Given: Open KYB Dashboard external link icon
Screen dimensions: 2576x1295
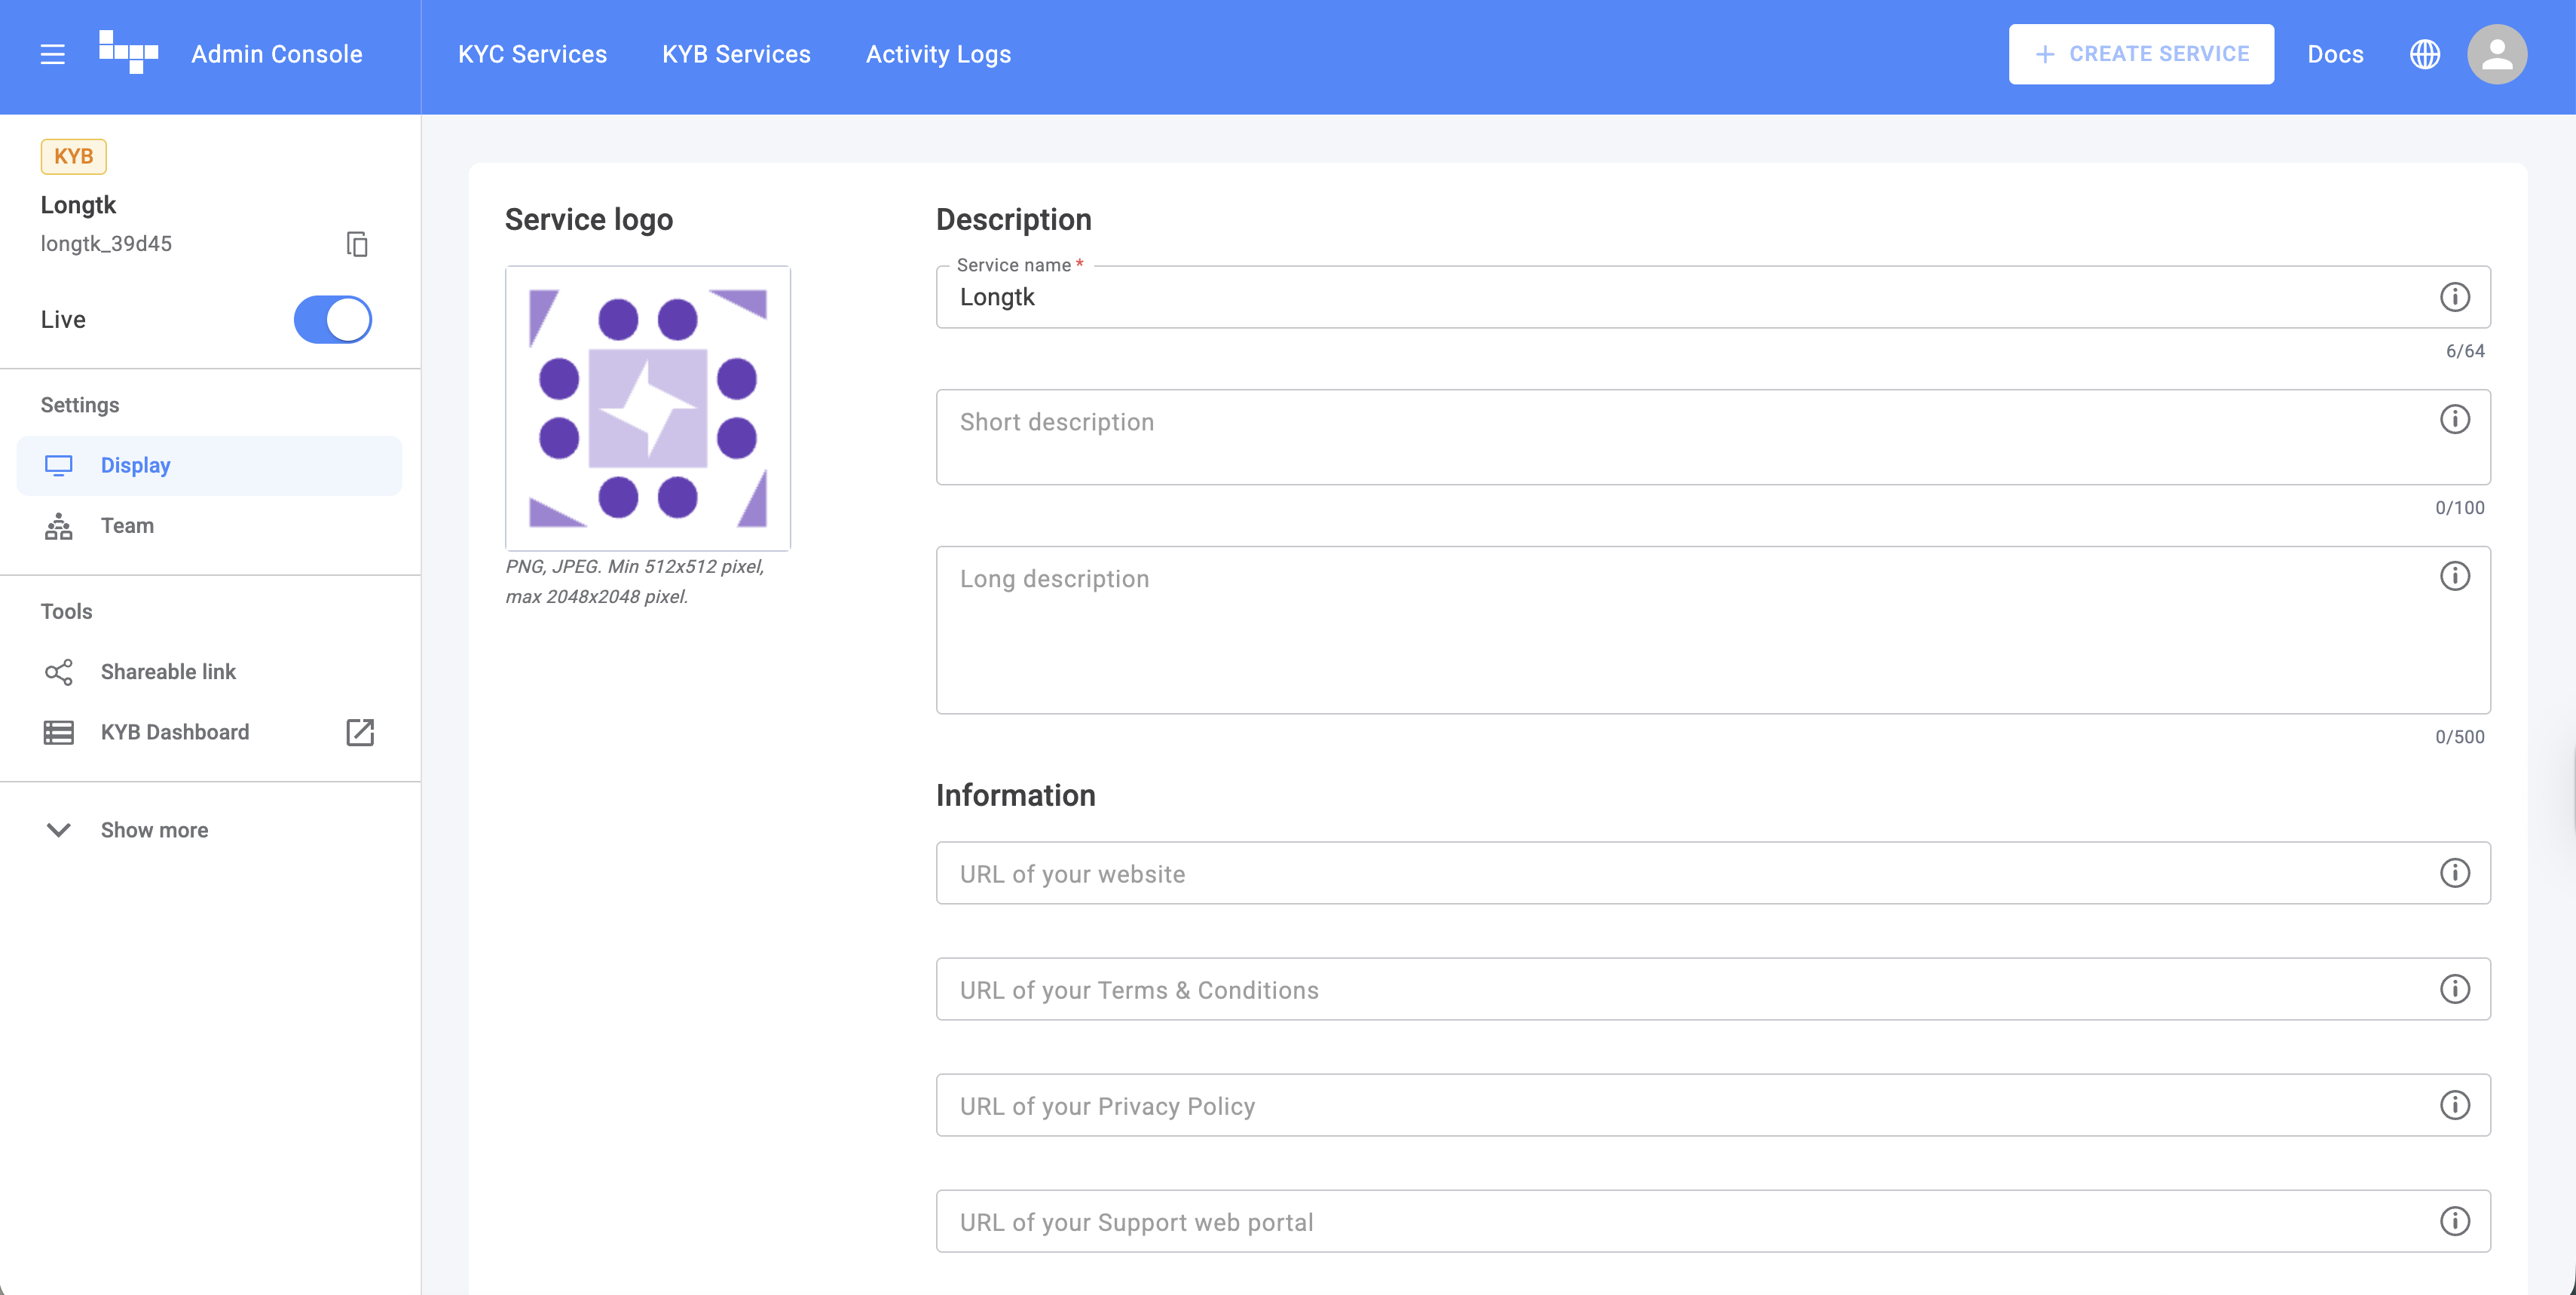Looking at the screenshot, I should coord(360,732).
